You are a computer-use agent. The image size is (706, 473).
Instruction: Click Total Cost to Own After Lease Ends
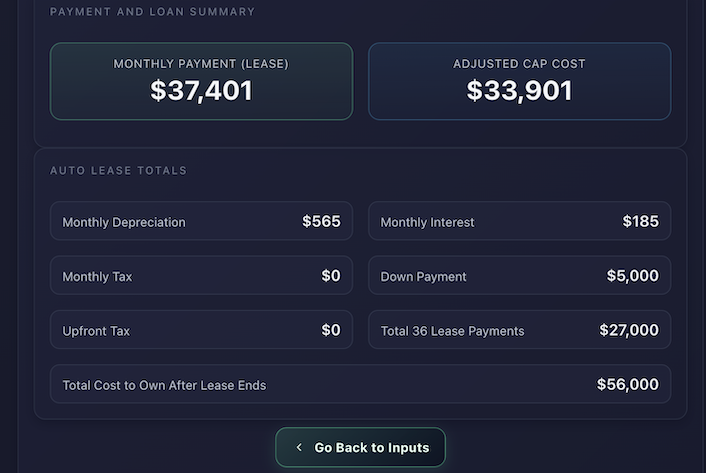tap(164, 385)
